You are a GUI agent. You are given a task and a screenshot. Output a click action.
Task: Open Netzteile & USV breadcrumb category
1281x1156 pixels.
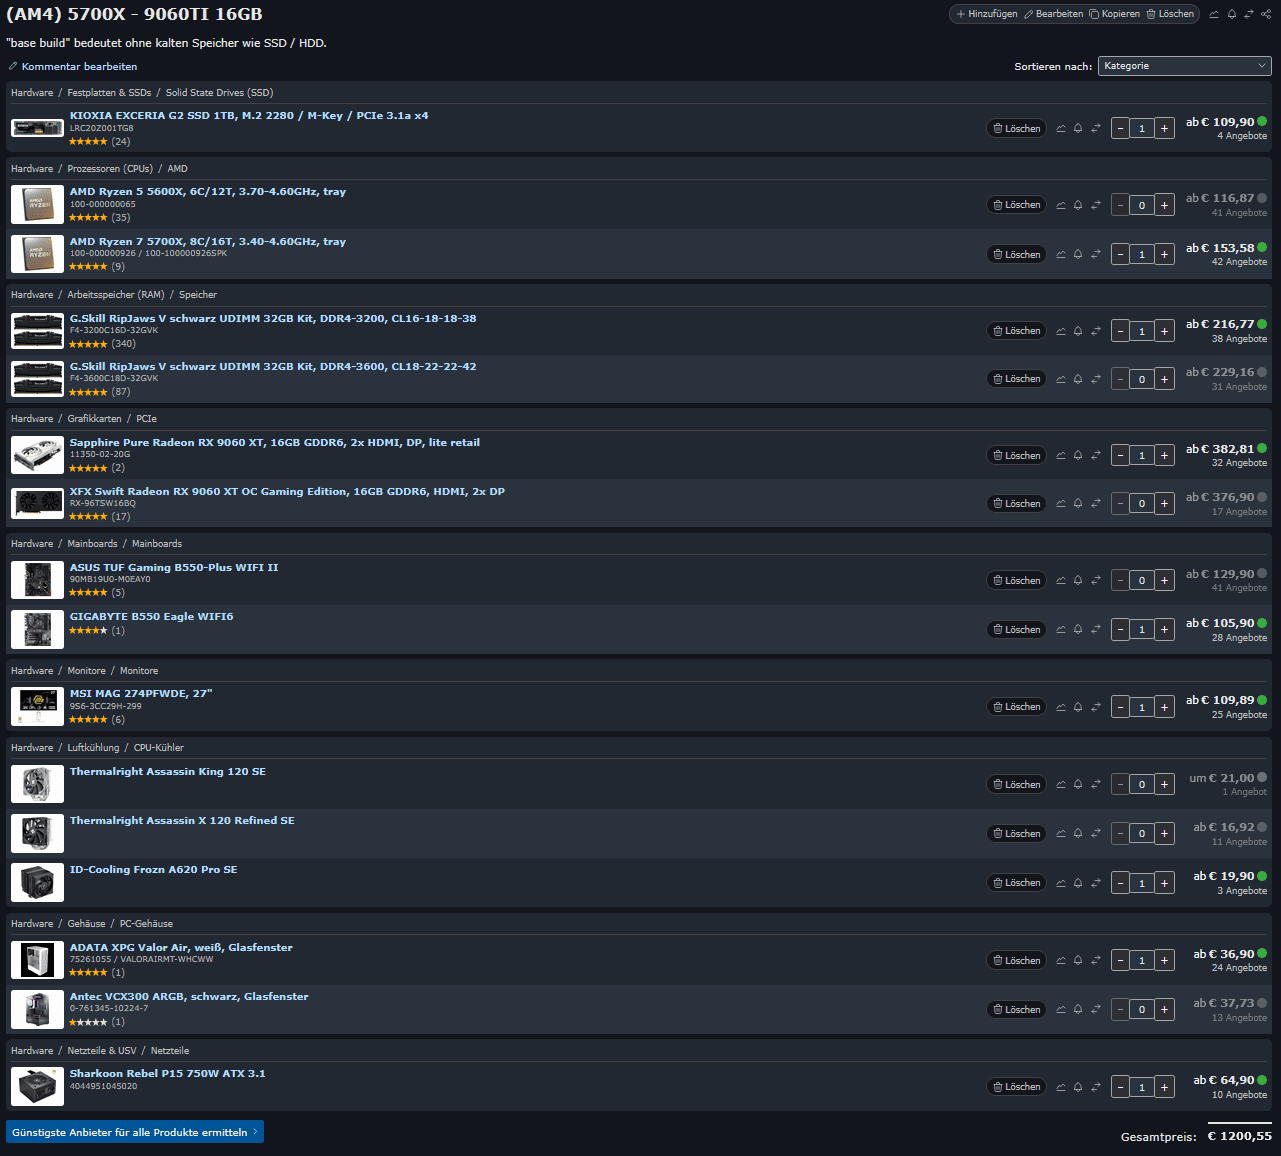102,1051
